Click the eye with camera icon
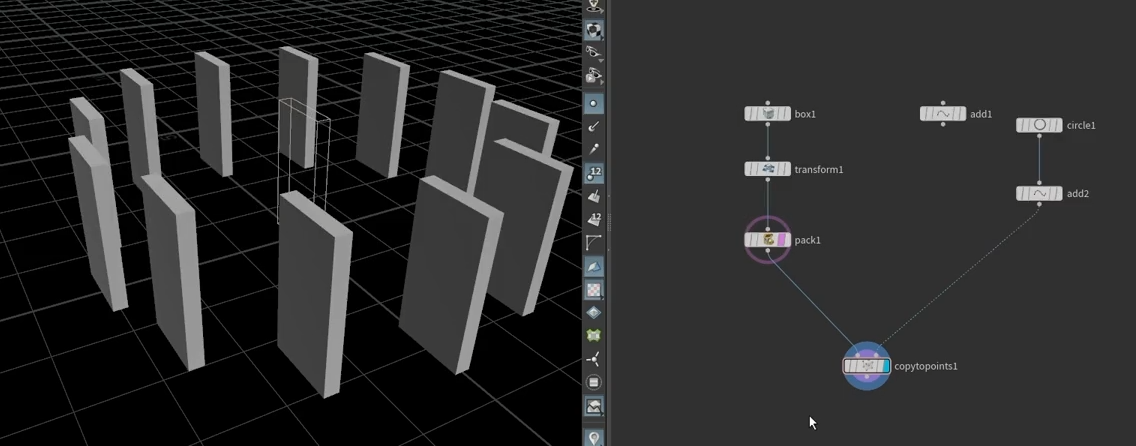Screen dimensions: 1136x446 (x=593, y=76)
